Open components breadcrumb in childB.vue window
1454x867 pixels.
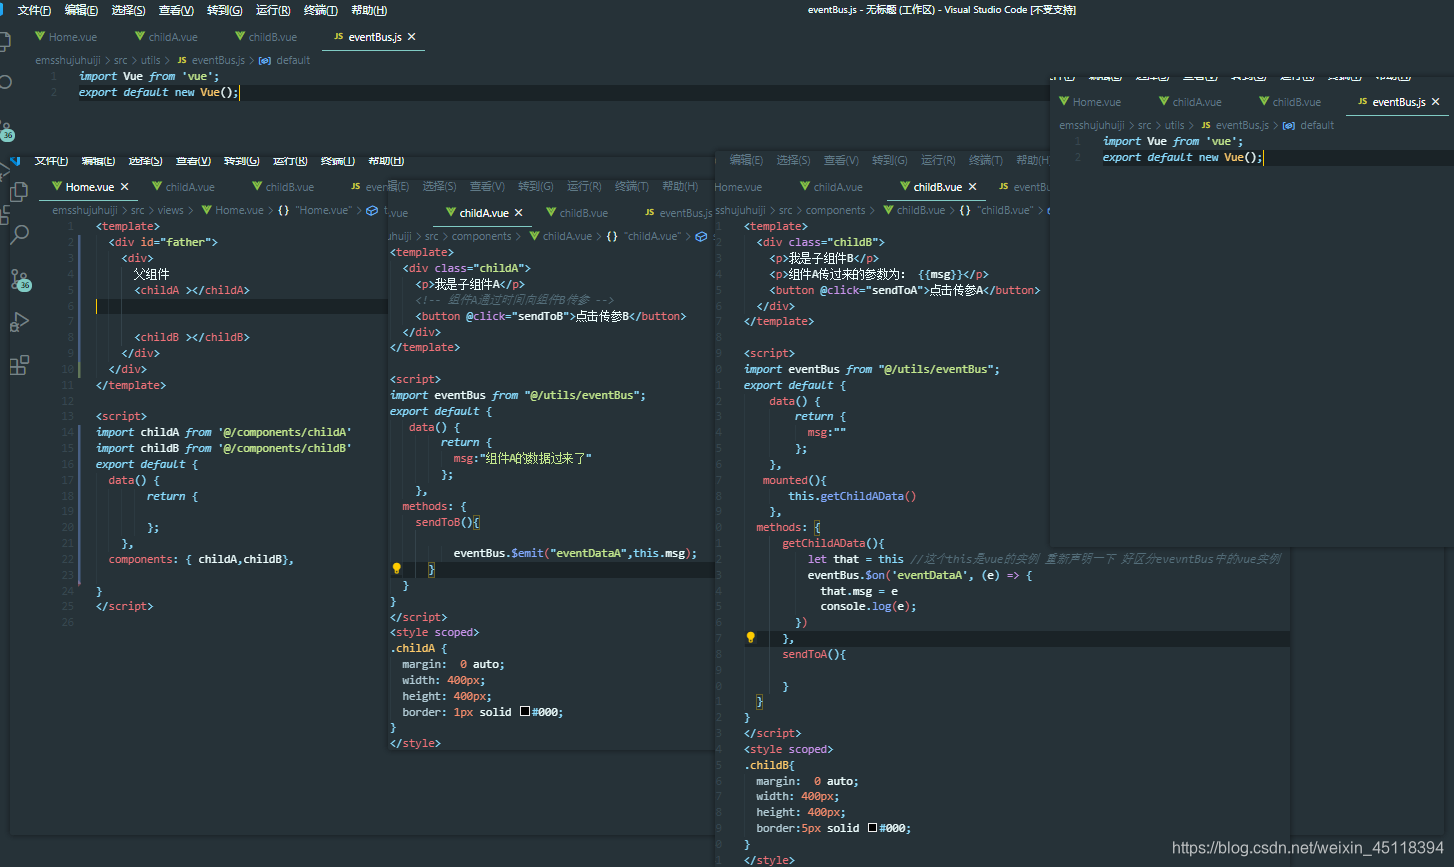[835, 210]
